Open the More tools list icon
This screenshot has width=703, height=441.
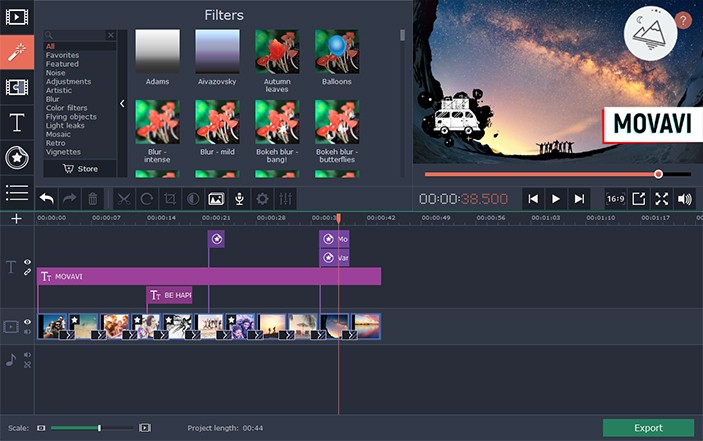click(x=17, y=192)
